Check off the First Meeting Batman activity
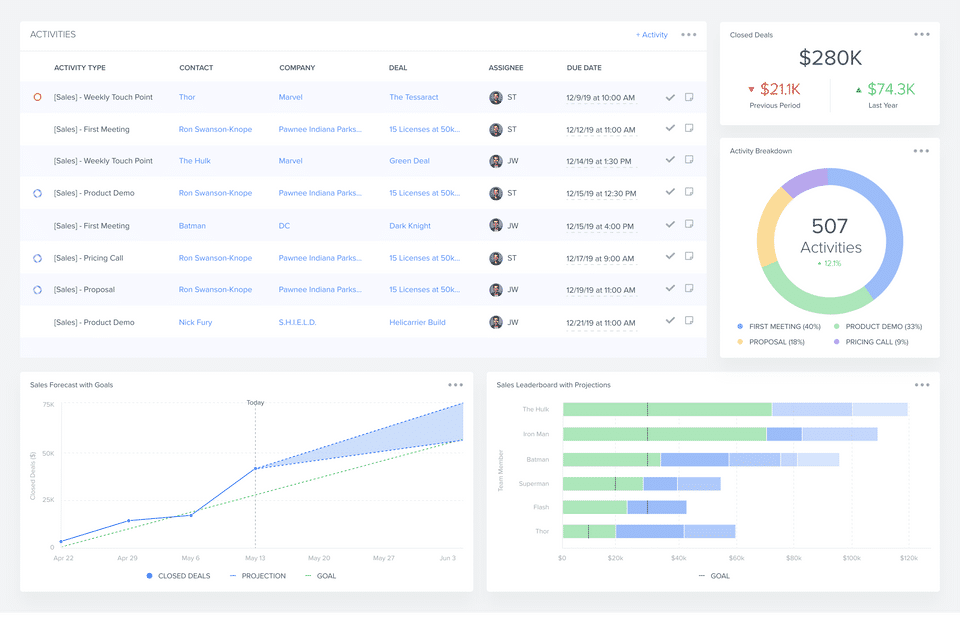The image size is (960, 621). pos(670,225)
